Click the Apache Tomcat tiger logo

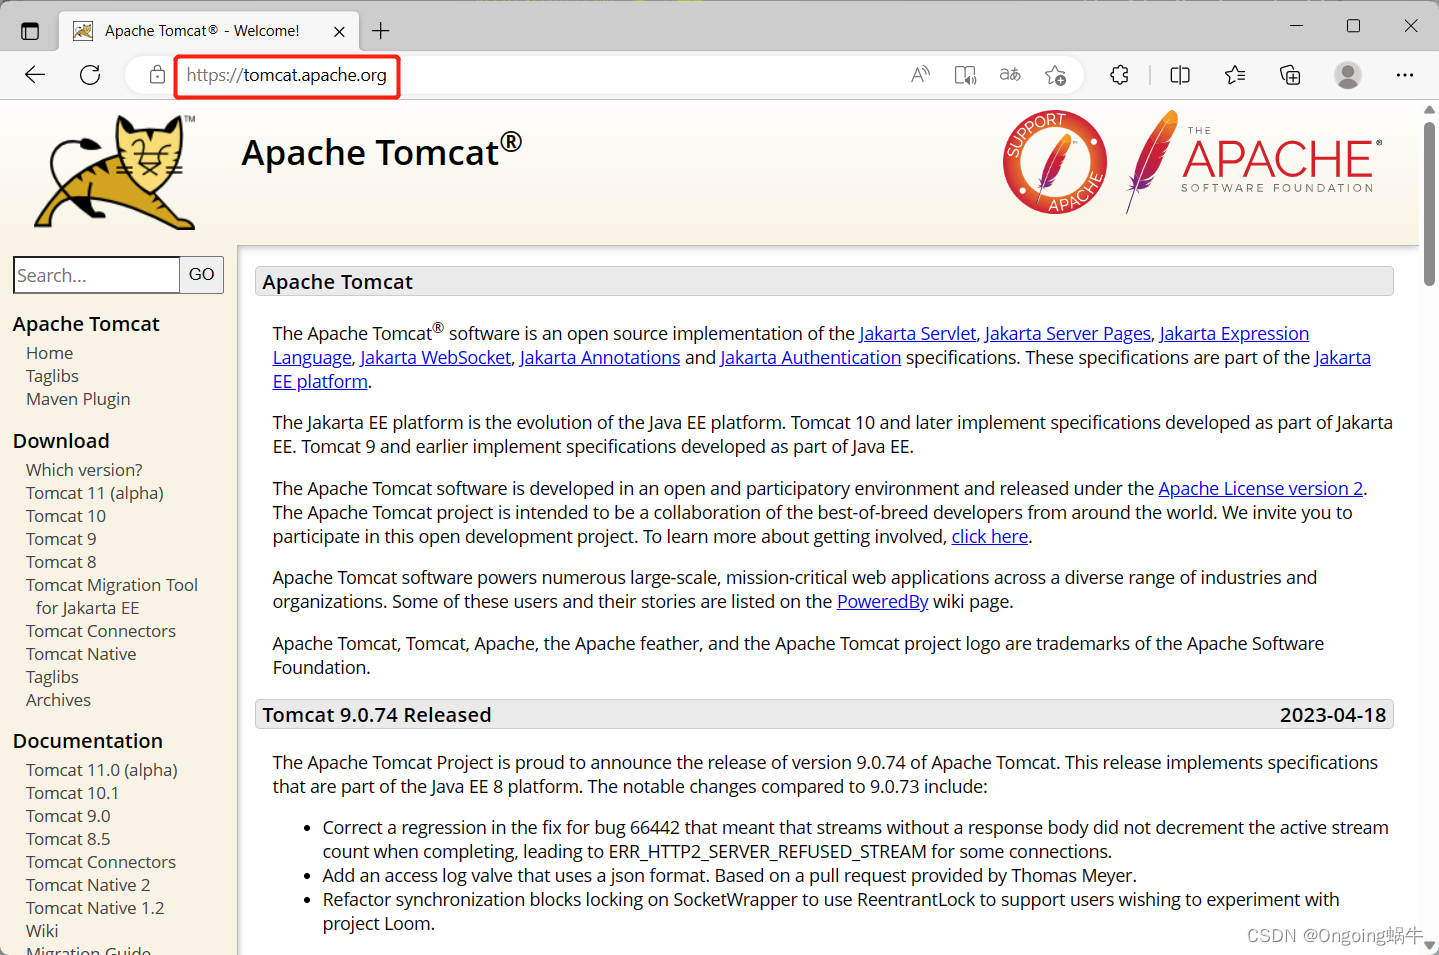pyautogui.click(x=113, y=170)
